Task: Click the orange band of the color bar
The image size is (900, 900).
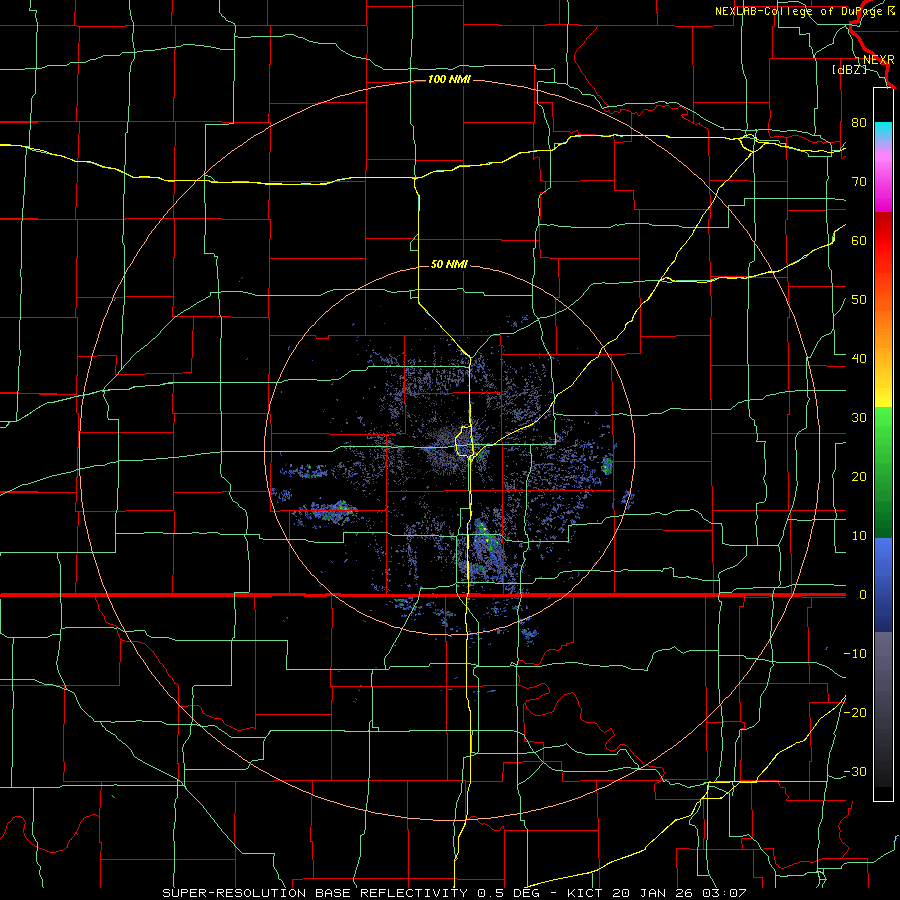Action: tap(883, 327)
